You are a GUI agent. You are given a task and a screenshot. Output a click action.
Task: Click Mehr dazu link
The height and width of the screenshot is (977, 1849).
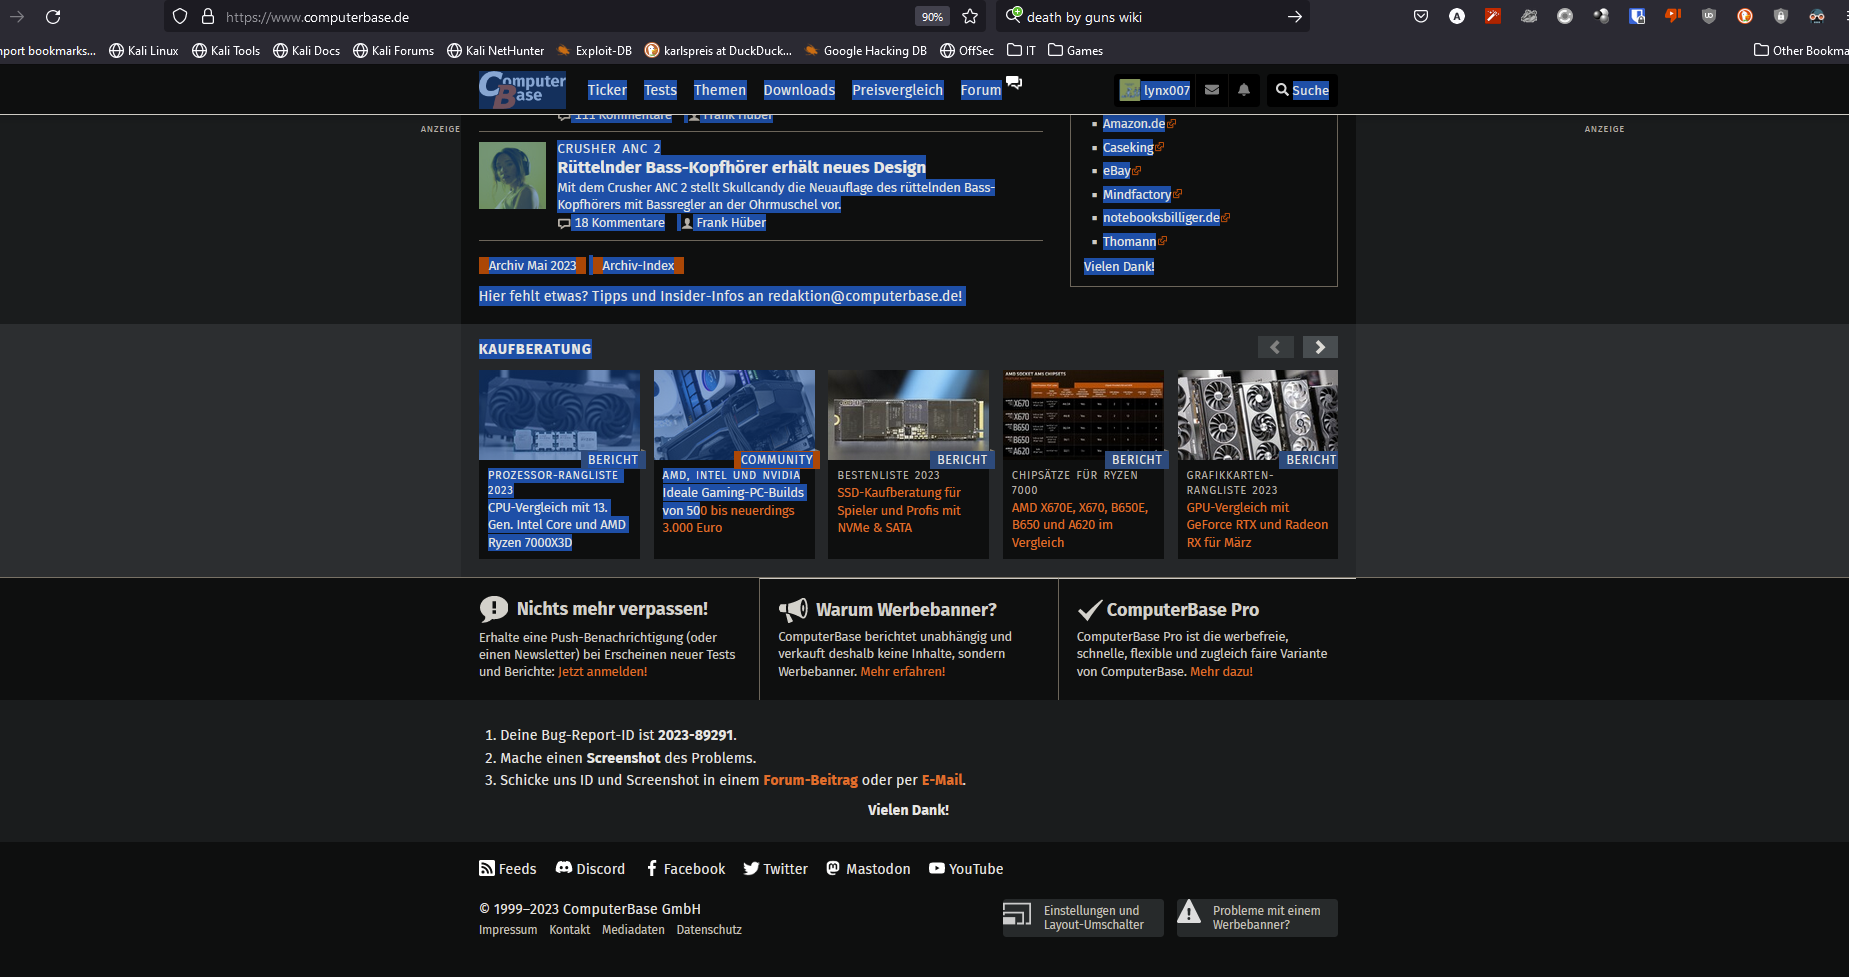(x=1221, y=672)
